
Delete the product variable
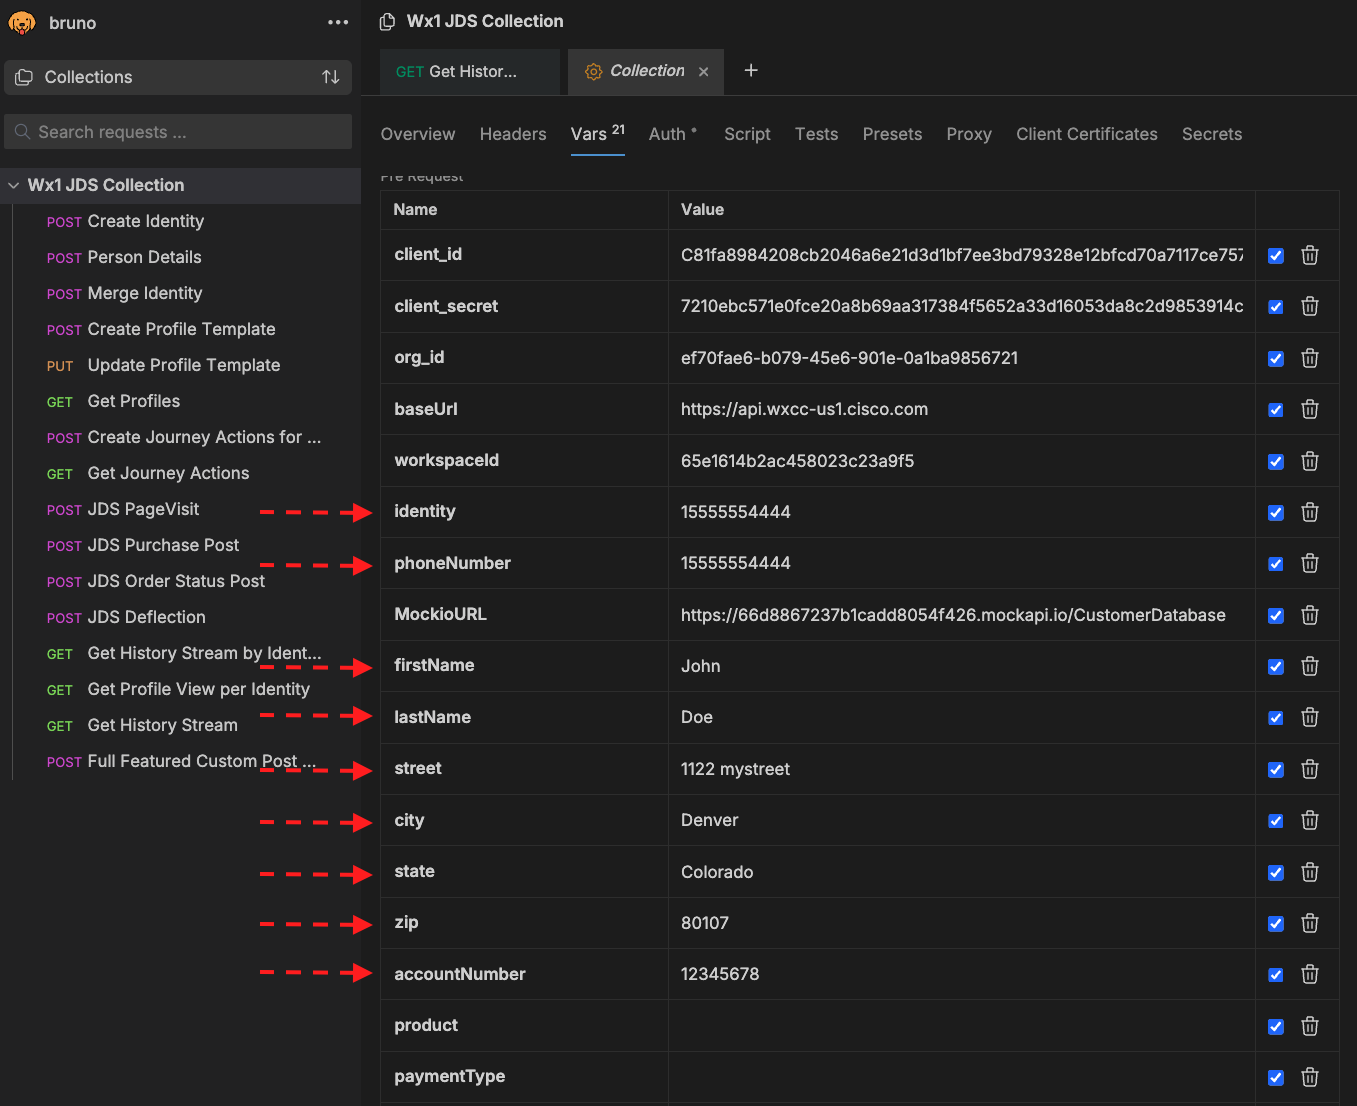[x=1310, y=1026]
